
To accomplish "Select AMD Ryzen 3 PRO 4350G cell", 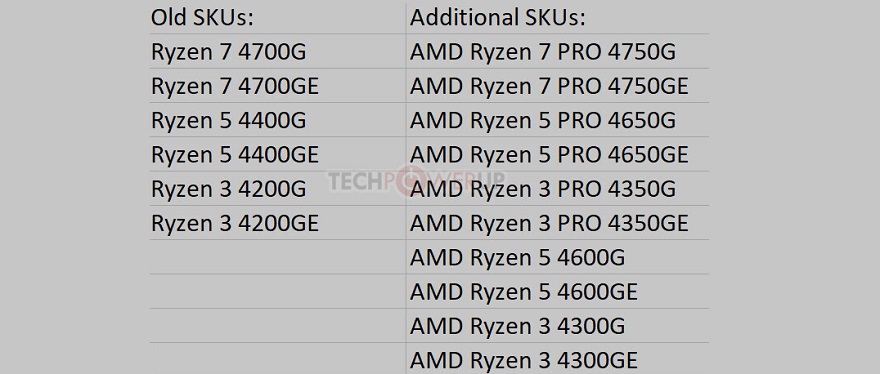I will (557, 189).
